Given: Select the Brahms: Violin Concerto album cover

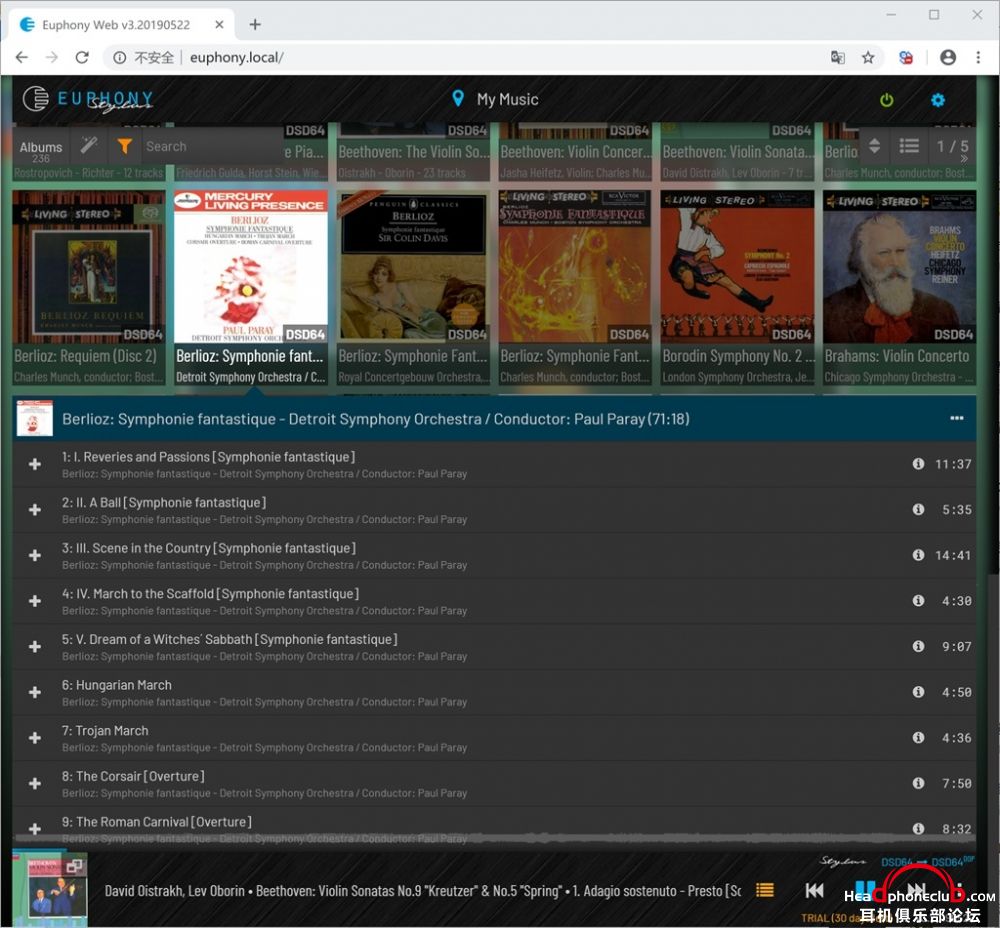Looking at the screenshot, I should [x=899, y=267].
